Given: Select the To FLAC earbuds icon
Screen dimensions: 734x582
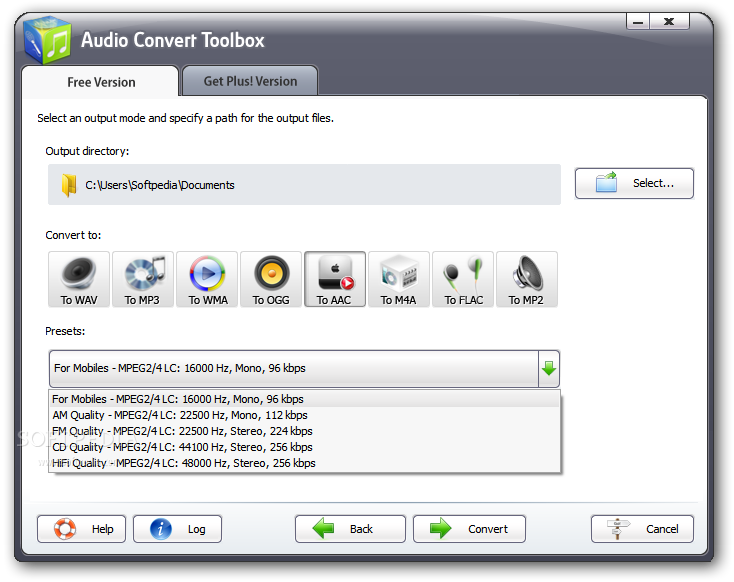Looking at the screenshot, I should [x=463, y=279].
